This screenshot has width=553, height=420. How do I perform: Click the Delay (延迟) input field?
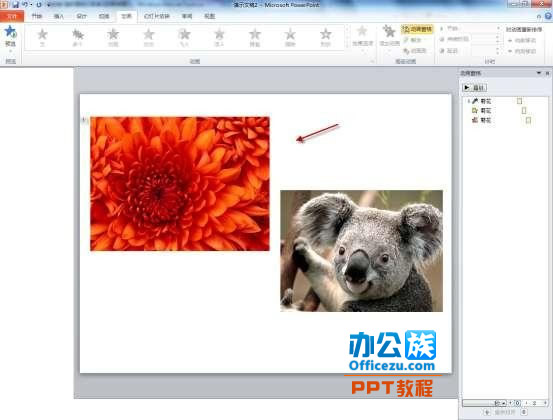(x=484, y=51)
